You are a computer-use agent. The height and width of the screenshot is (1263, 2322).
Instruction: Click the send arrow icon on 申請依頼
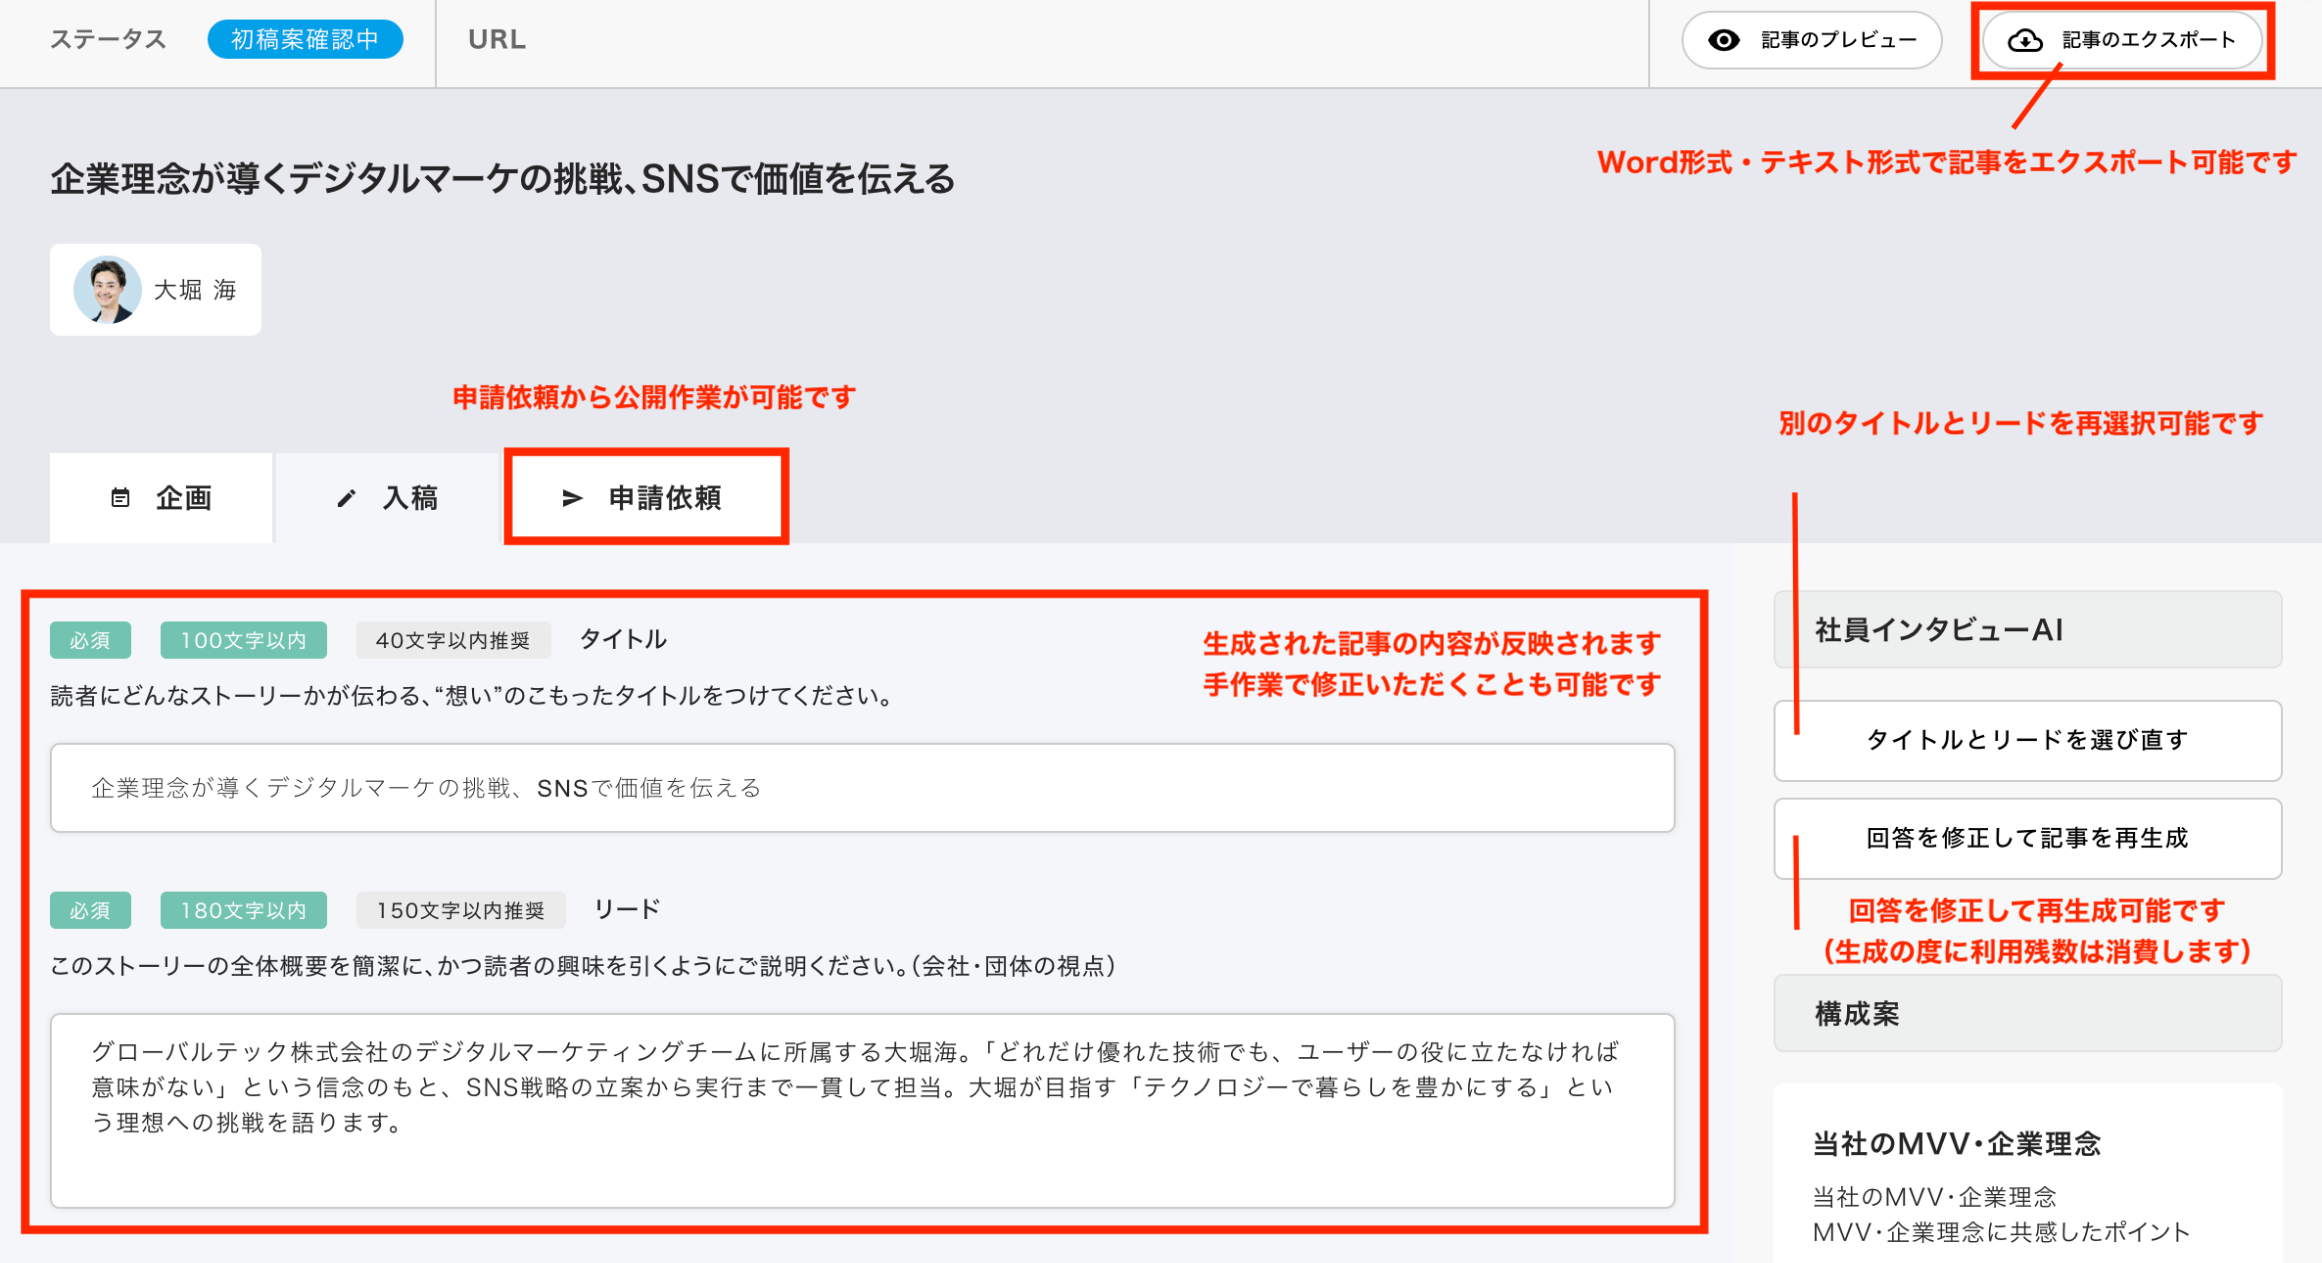point(572,498)
